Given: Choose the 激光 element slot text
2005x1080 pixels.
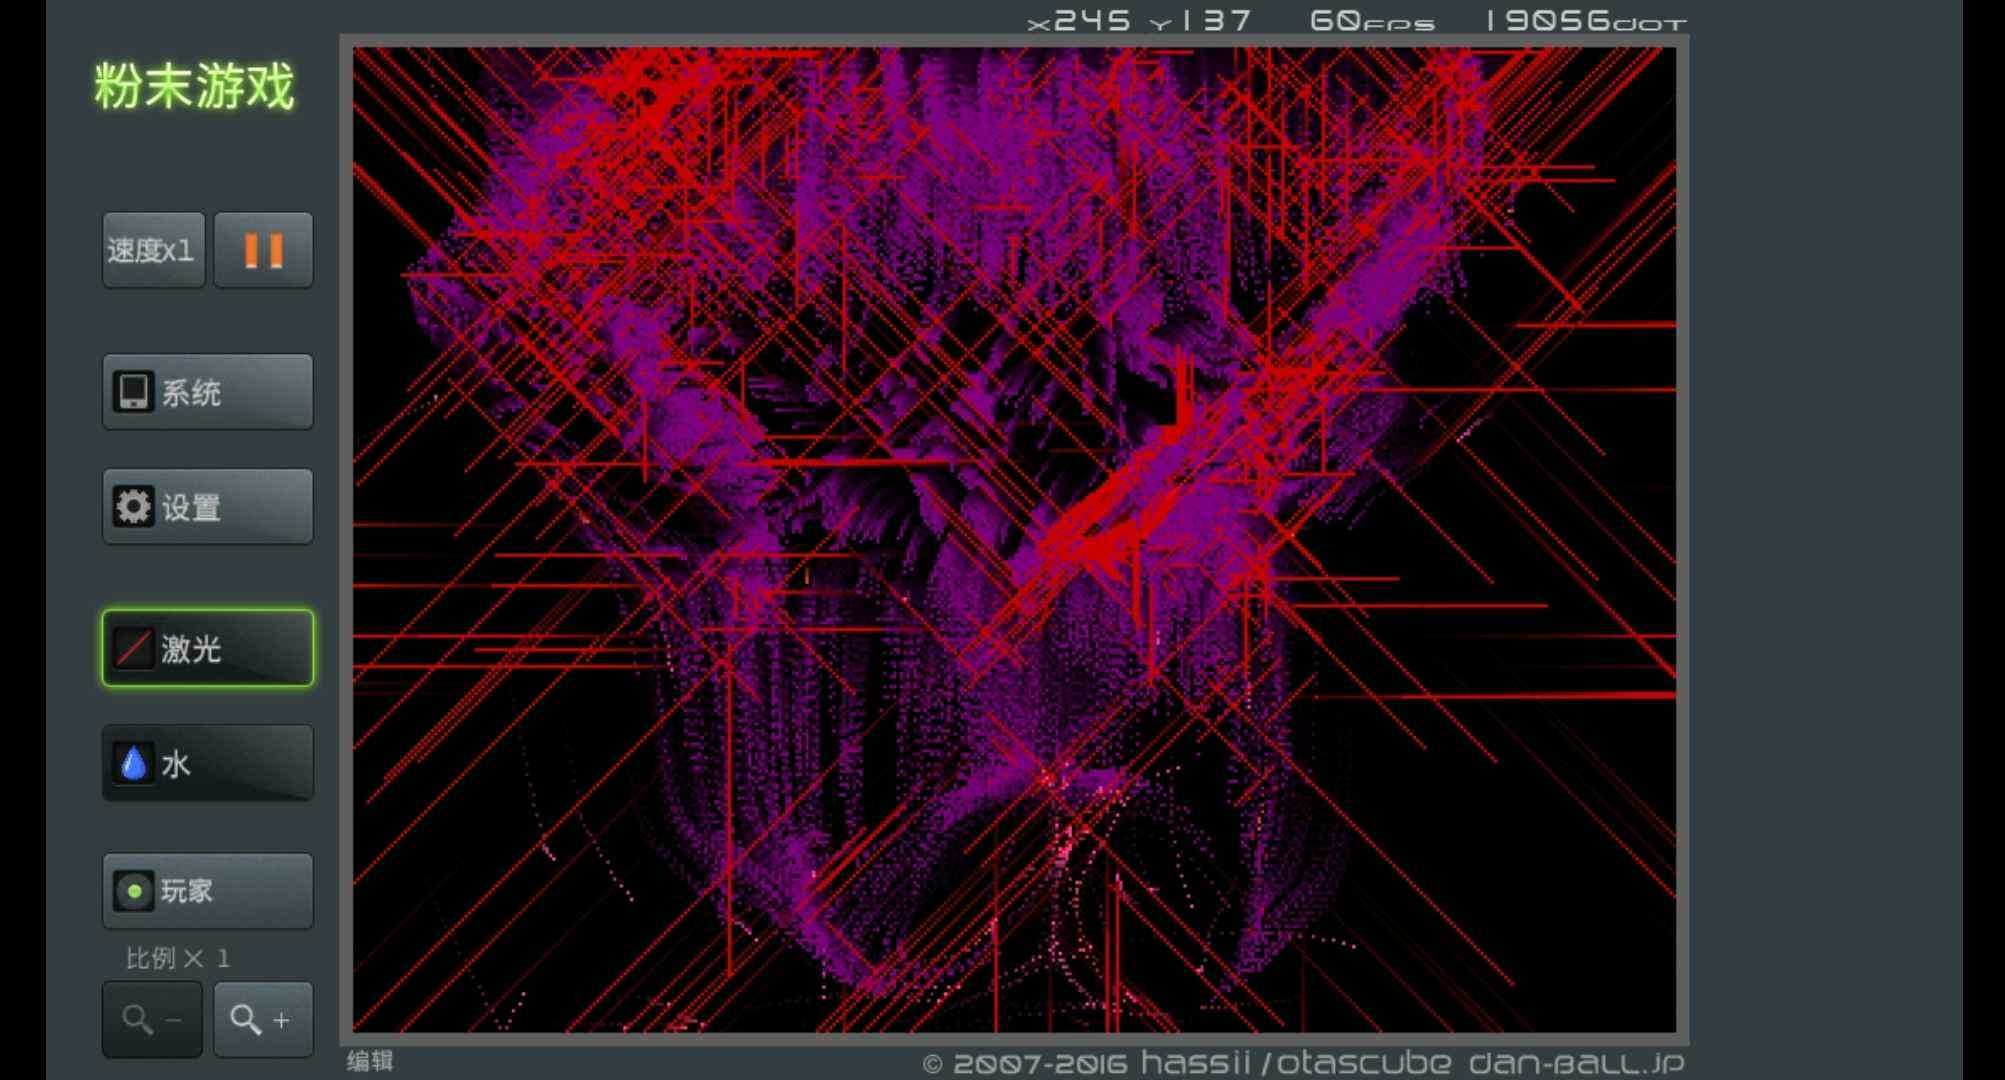Looking at the screenshot, I should 192,650.
